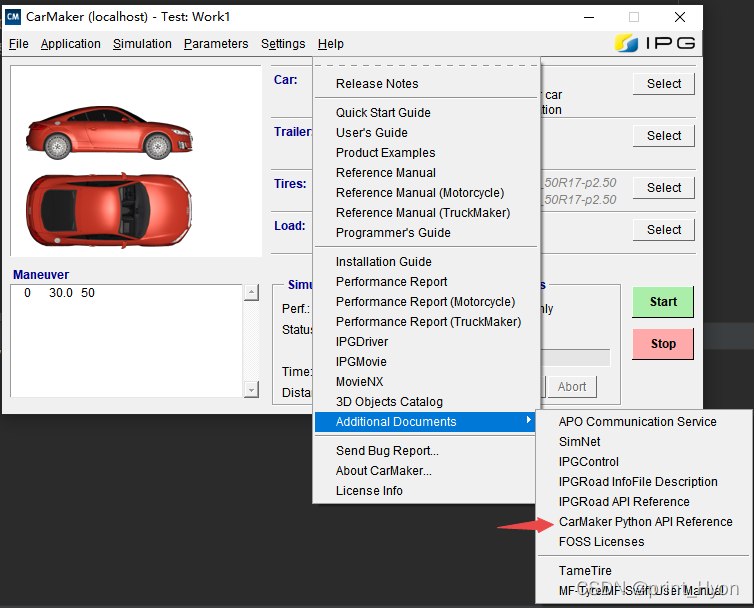Open Reference Manual (Motorcycle)

(x=426, y=193)
